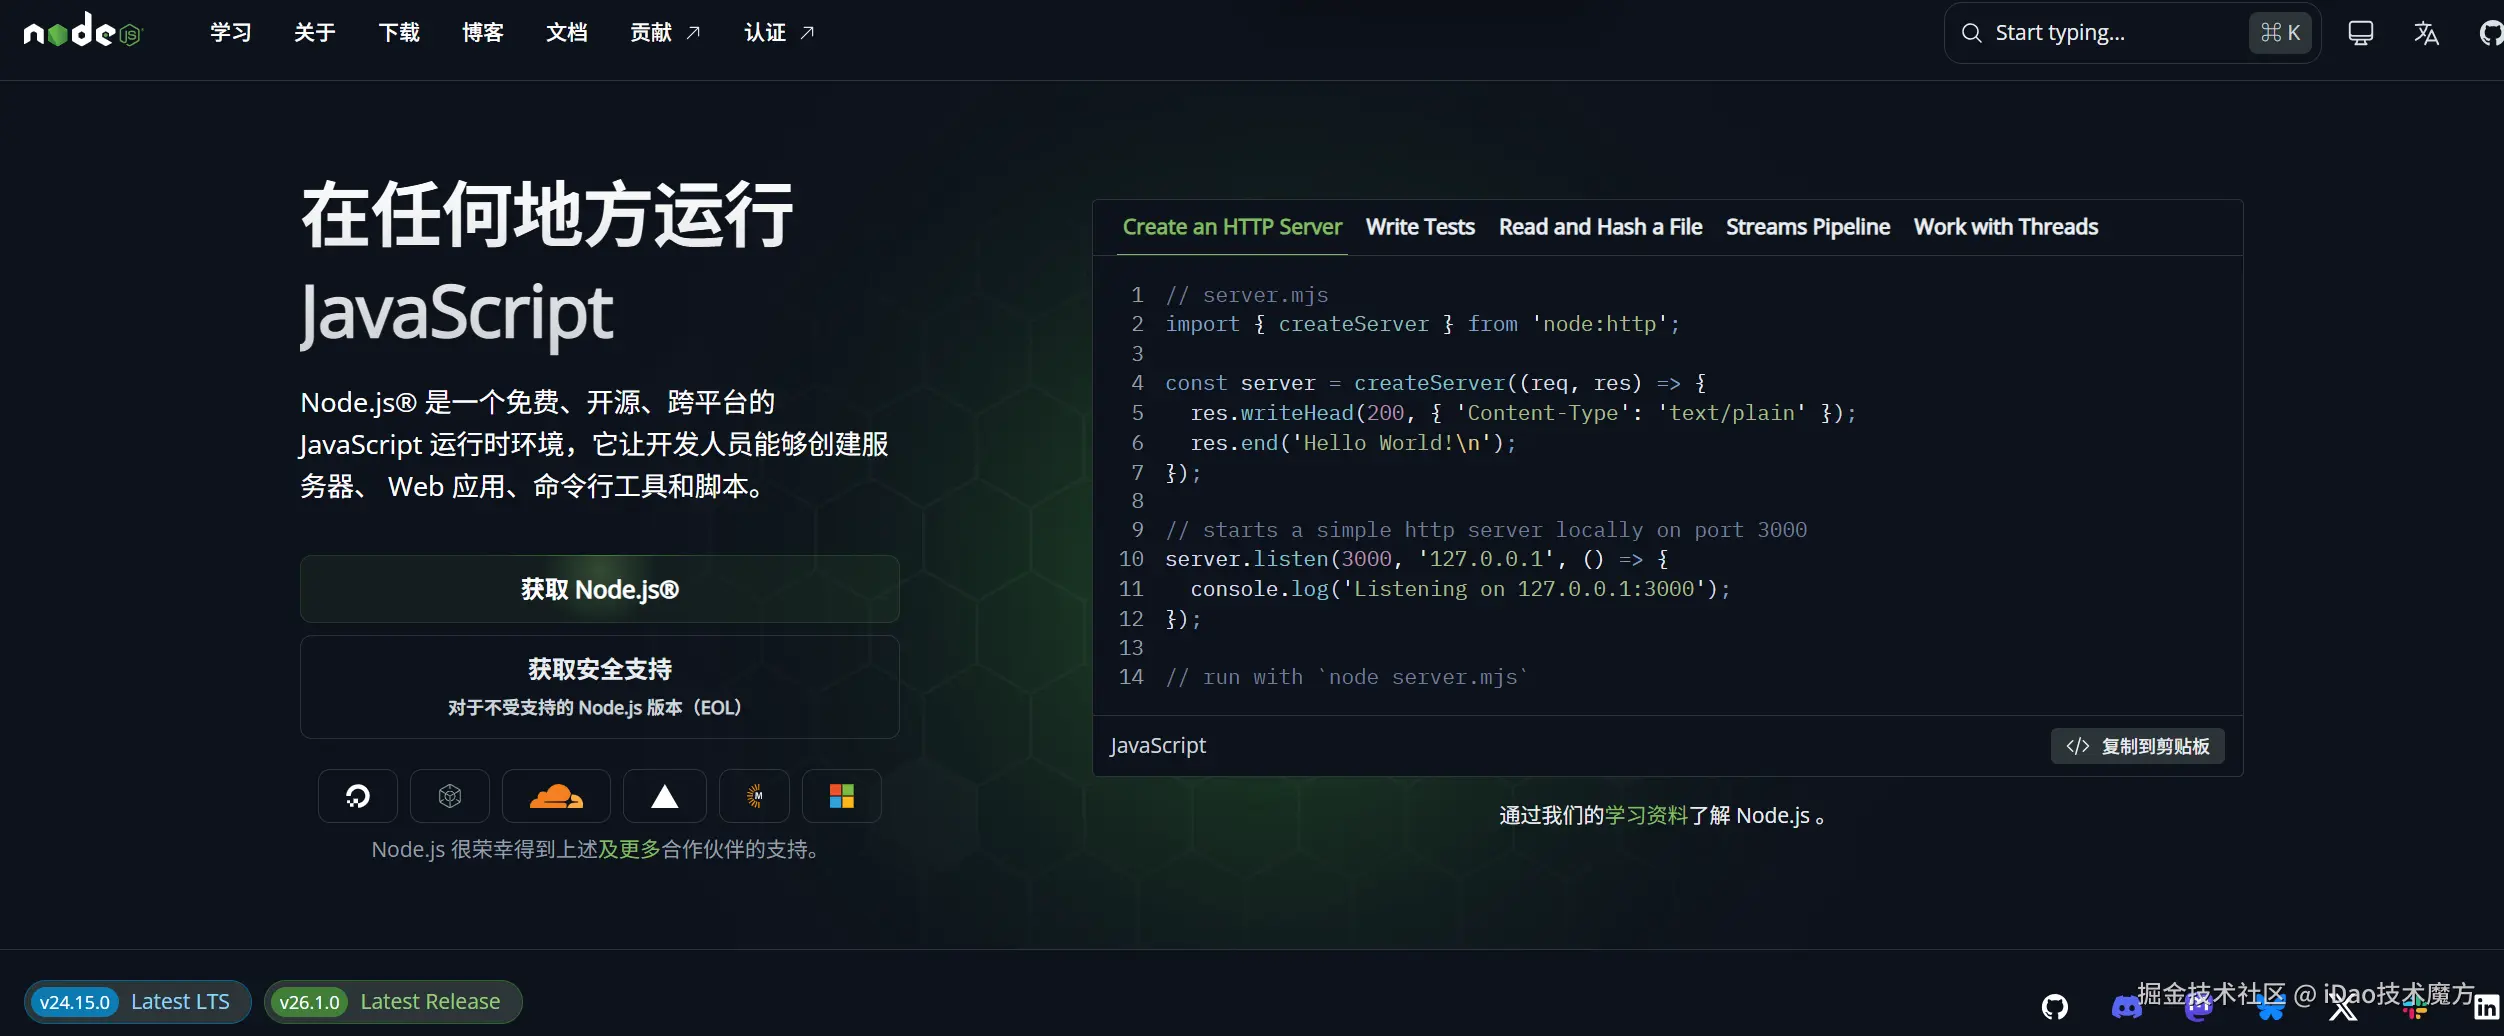The height and width of the screenshot is (1036, 2504).
Task: Click the description paragraph starting with Node.js® 是一个免费
Action: (594, 444)
